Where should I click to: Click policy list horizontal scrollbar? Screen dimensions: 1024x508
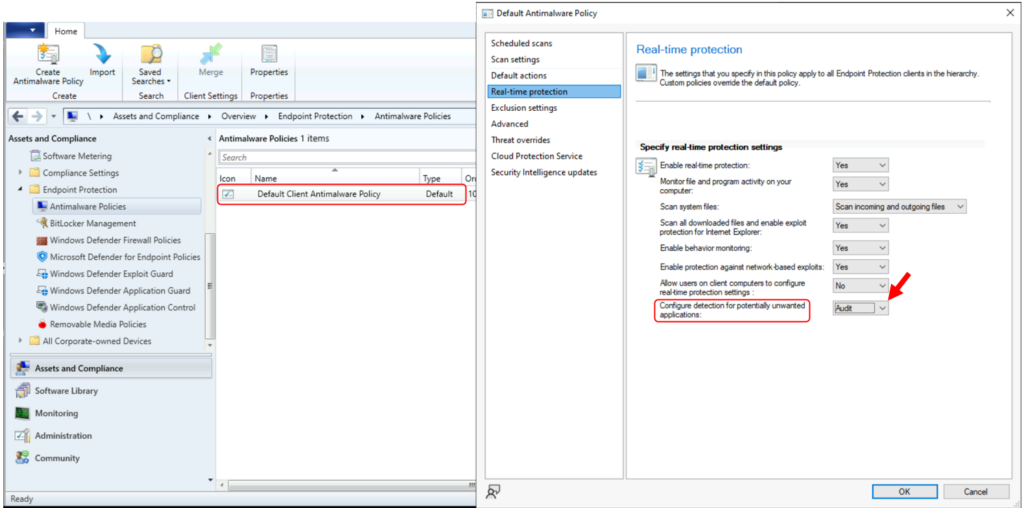(x=349, y=486)
